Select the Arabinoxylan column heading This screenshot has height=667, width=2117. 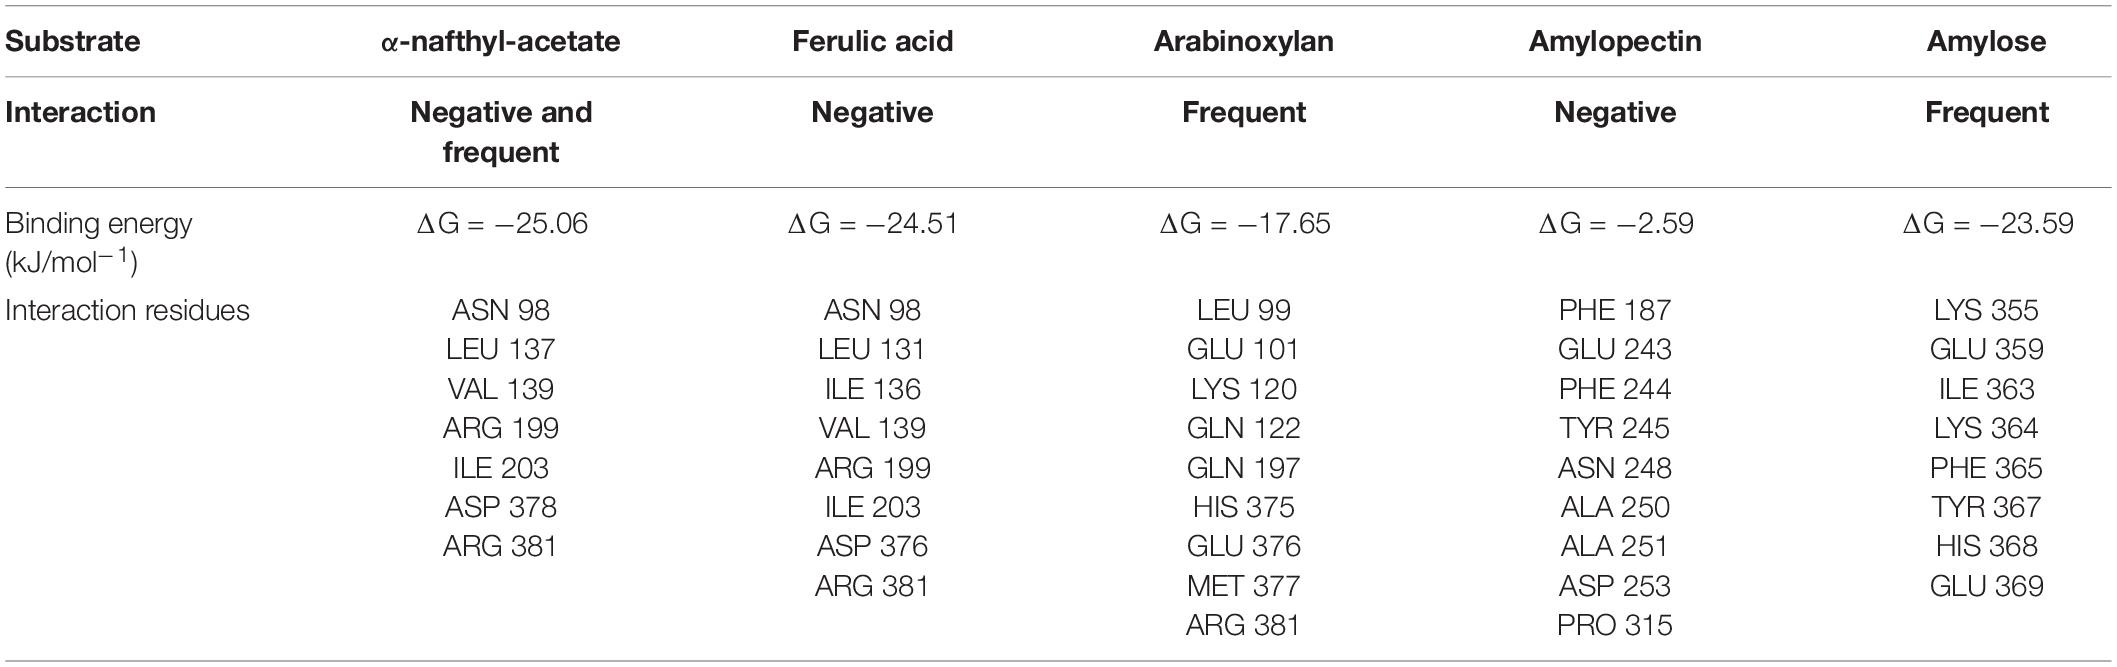click(1243, 41)
